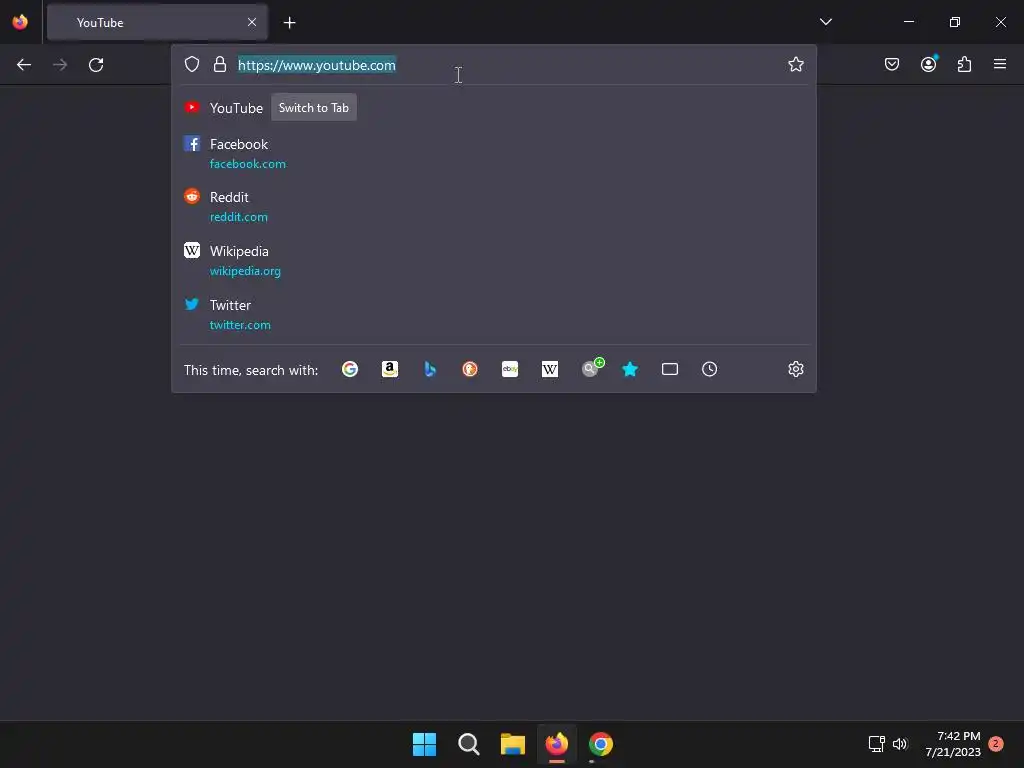Viewport: 1024px width, 768px height.
Task: Open search settings gear
Action: (x=795, y=369)
